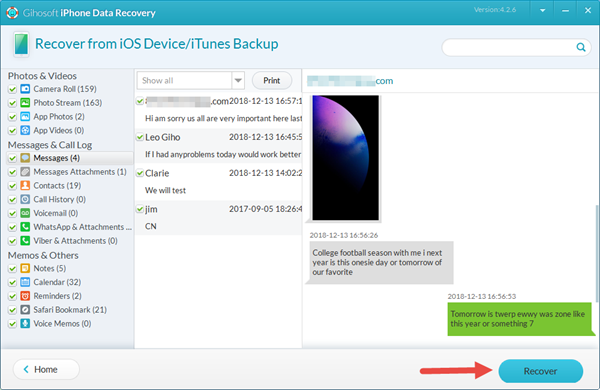Click the 'College football season' gray message bubble
This screenshot has height=390, width=600.
(x=381, y=263)
